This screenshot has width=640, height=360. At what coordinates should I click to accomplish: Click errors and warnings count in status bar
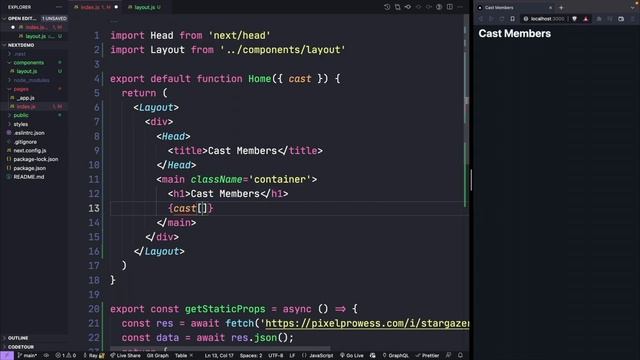[x=66, y=356]
